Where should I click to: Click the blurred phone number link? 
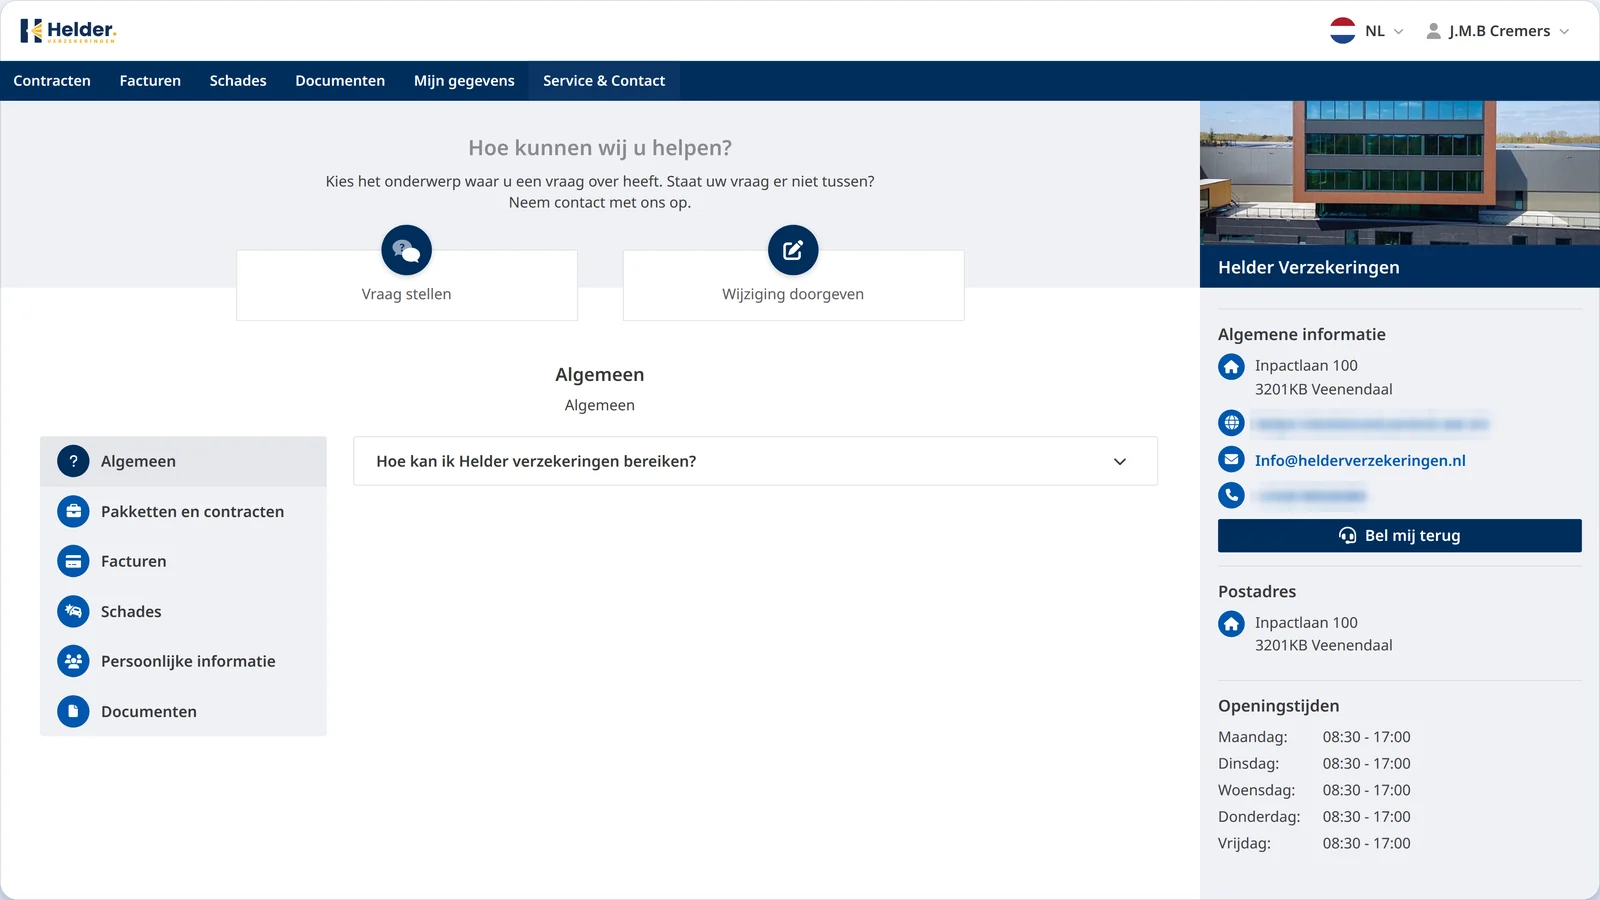tap(1311, 496)
